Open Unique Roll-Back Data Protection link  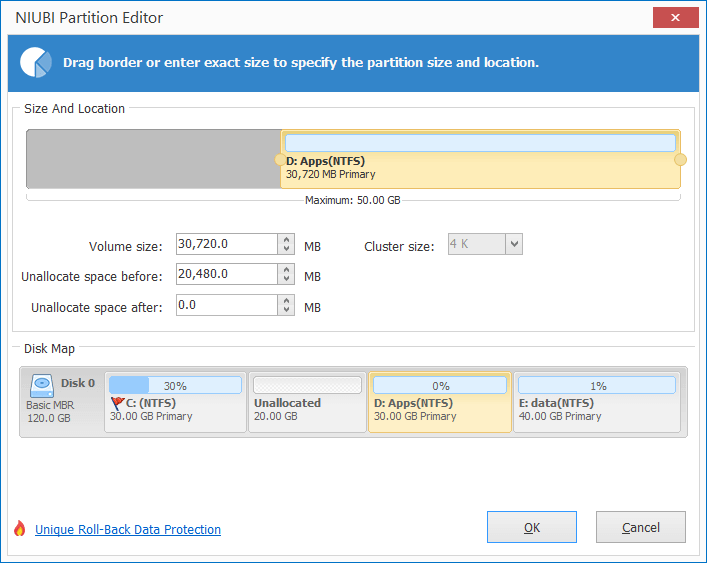point(128,529)
